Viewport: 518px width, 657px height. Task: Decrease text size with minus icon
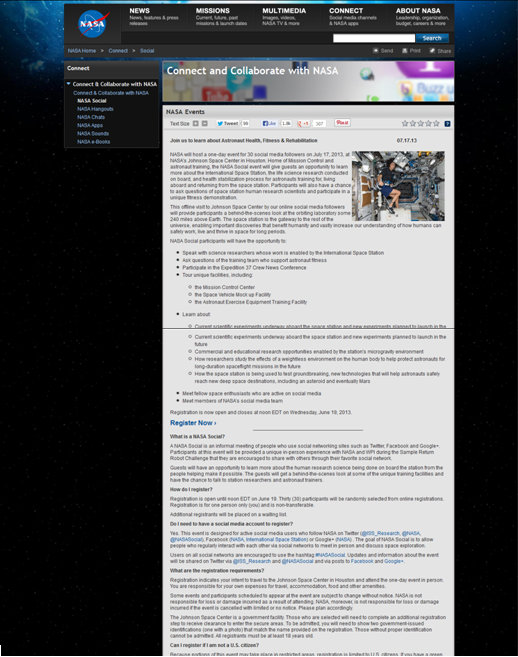205,124
